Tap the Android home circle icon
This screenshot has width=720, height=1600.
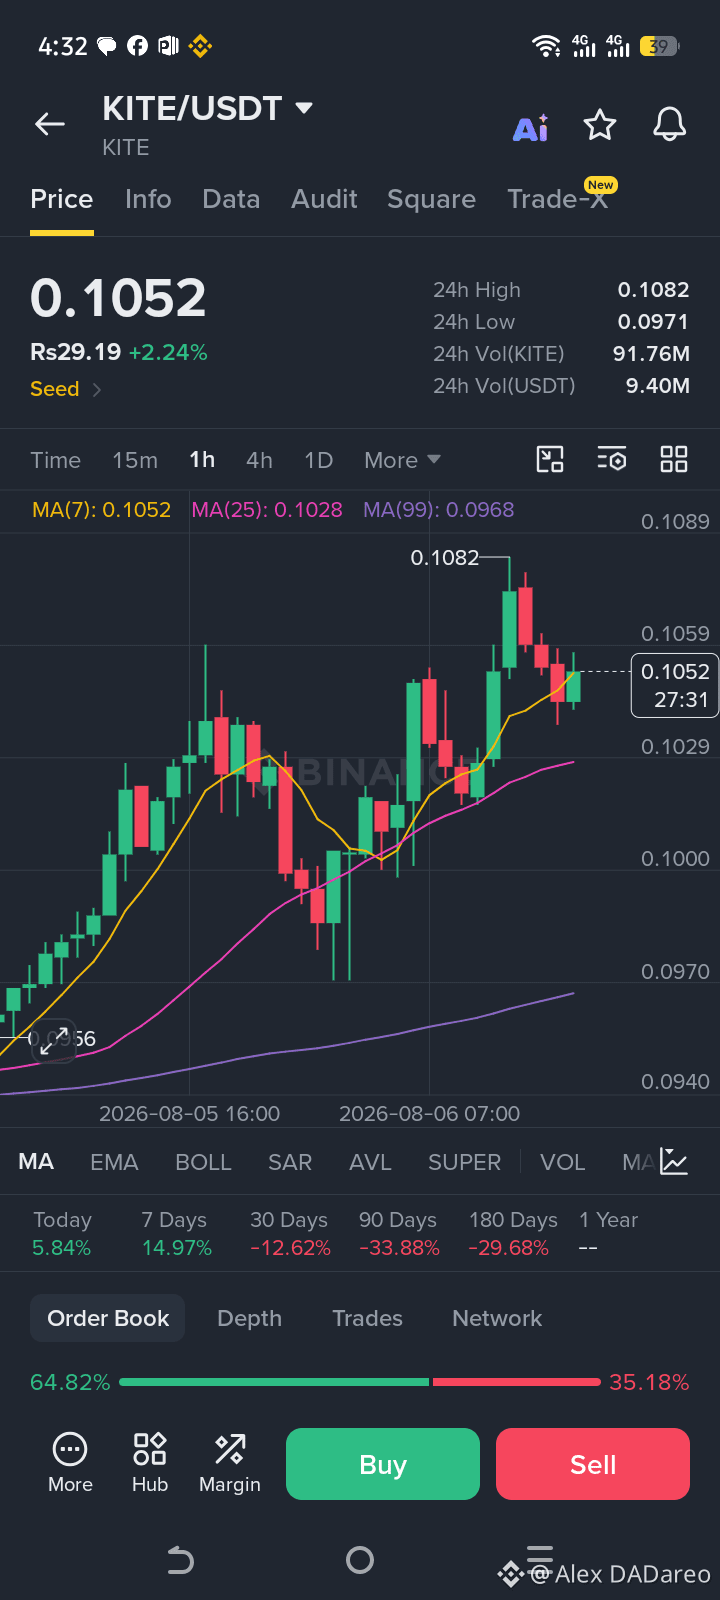pyautogui.click(x=360, y=1560)
